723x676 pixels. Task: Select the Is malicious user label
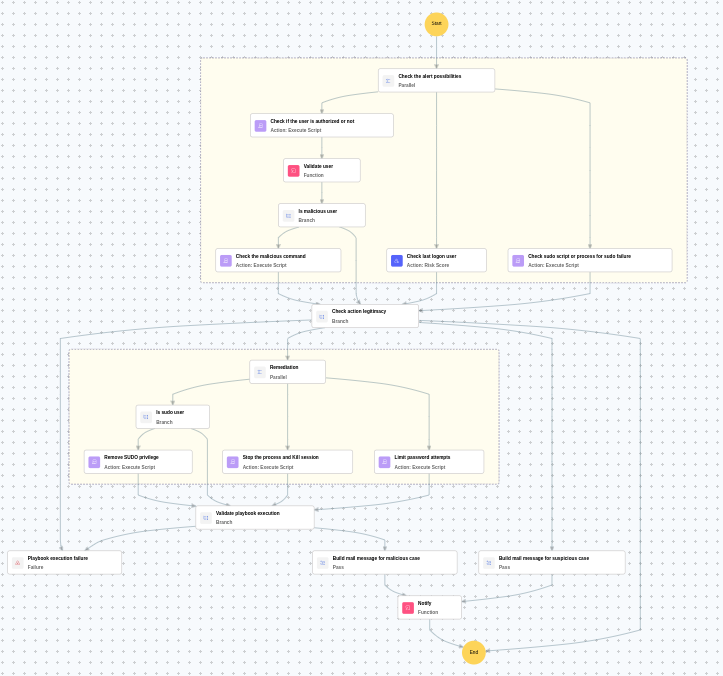coord(318,211)
